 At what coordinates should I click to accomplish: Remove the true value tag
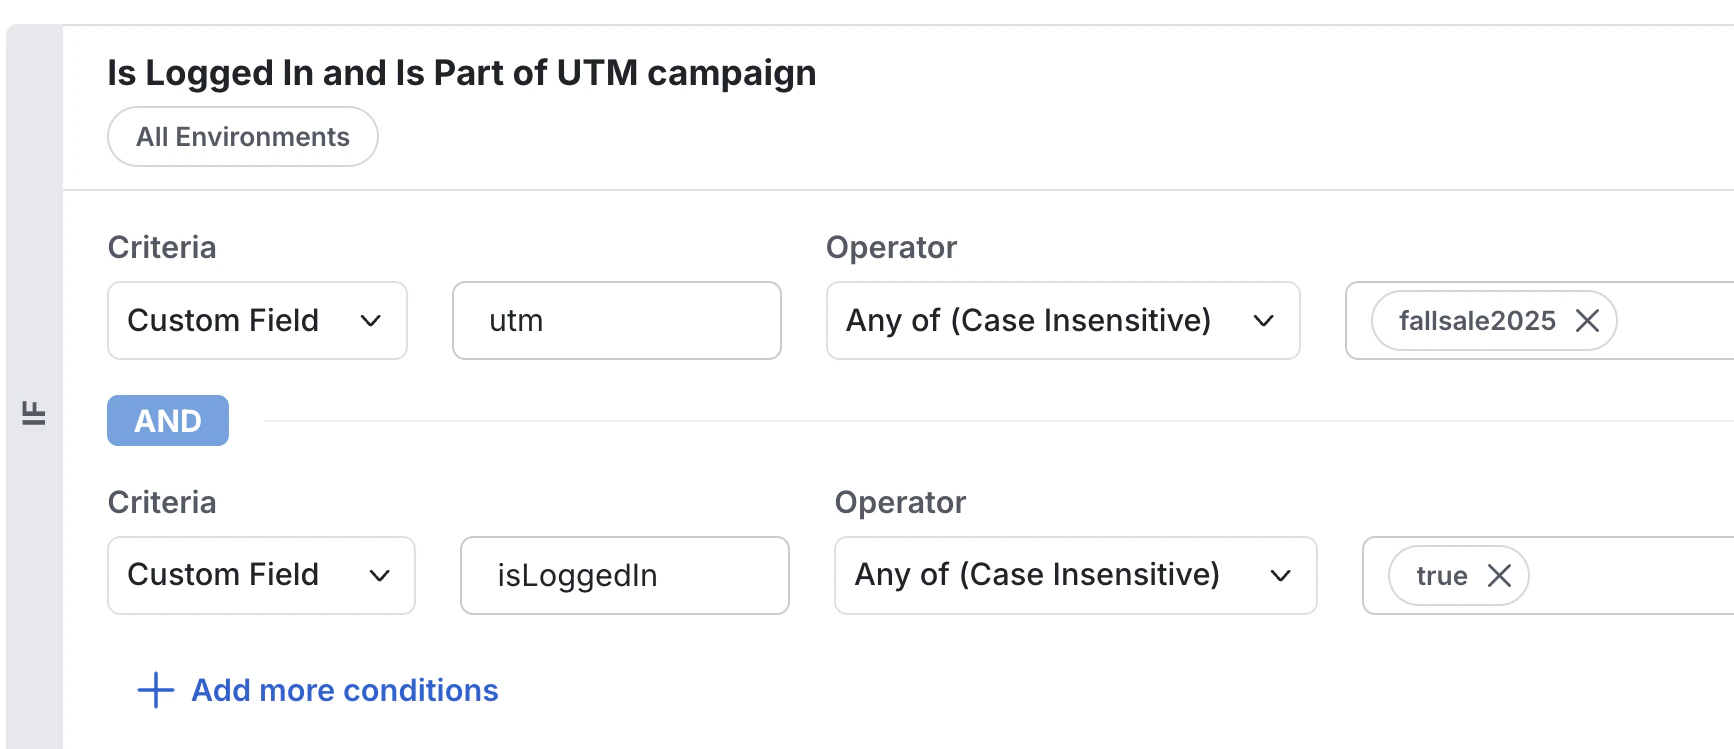pos(1499,576)
